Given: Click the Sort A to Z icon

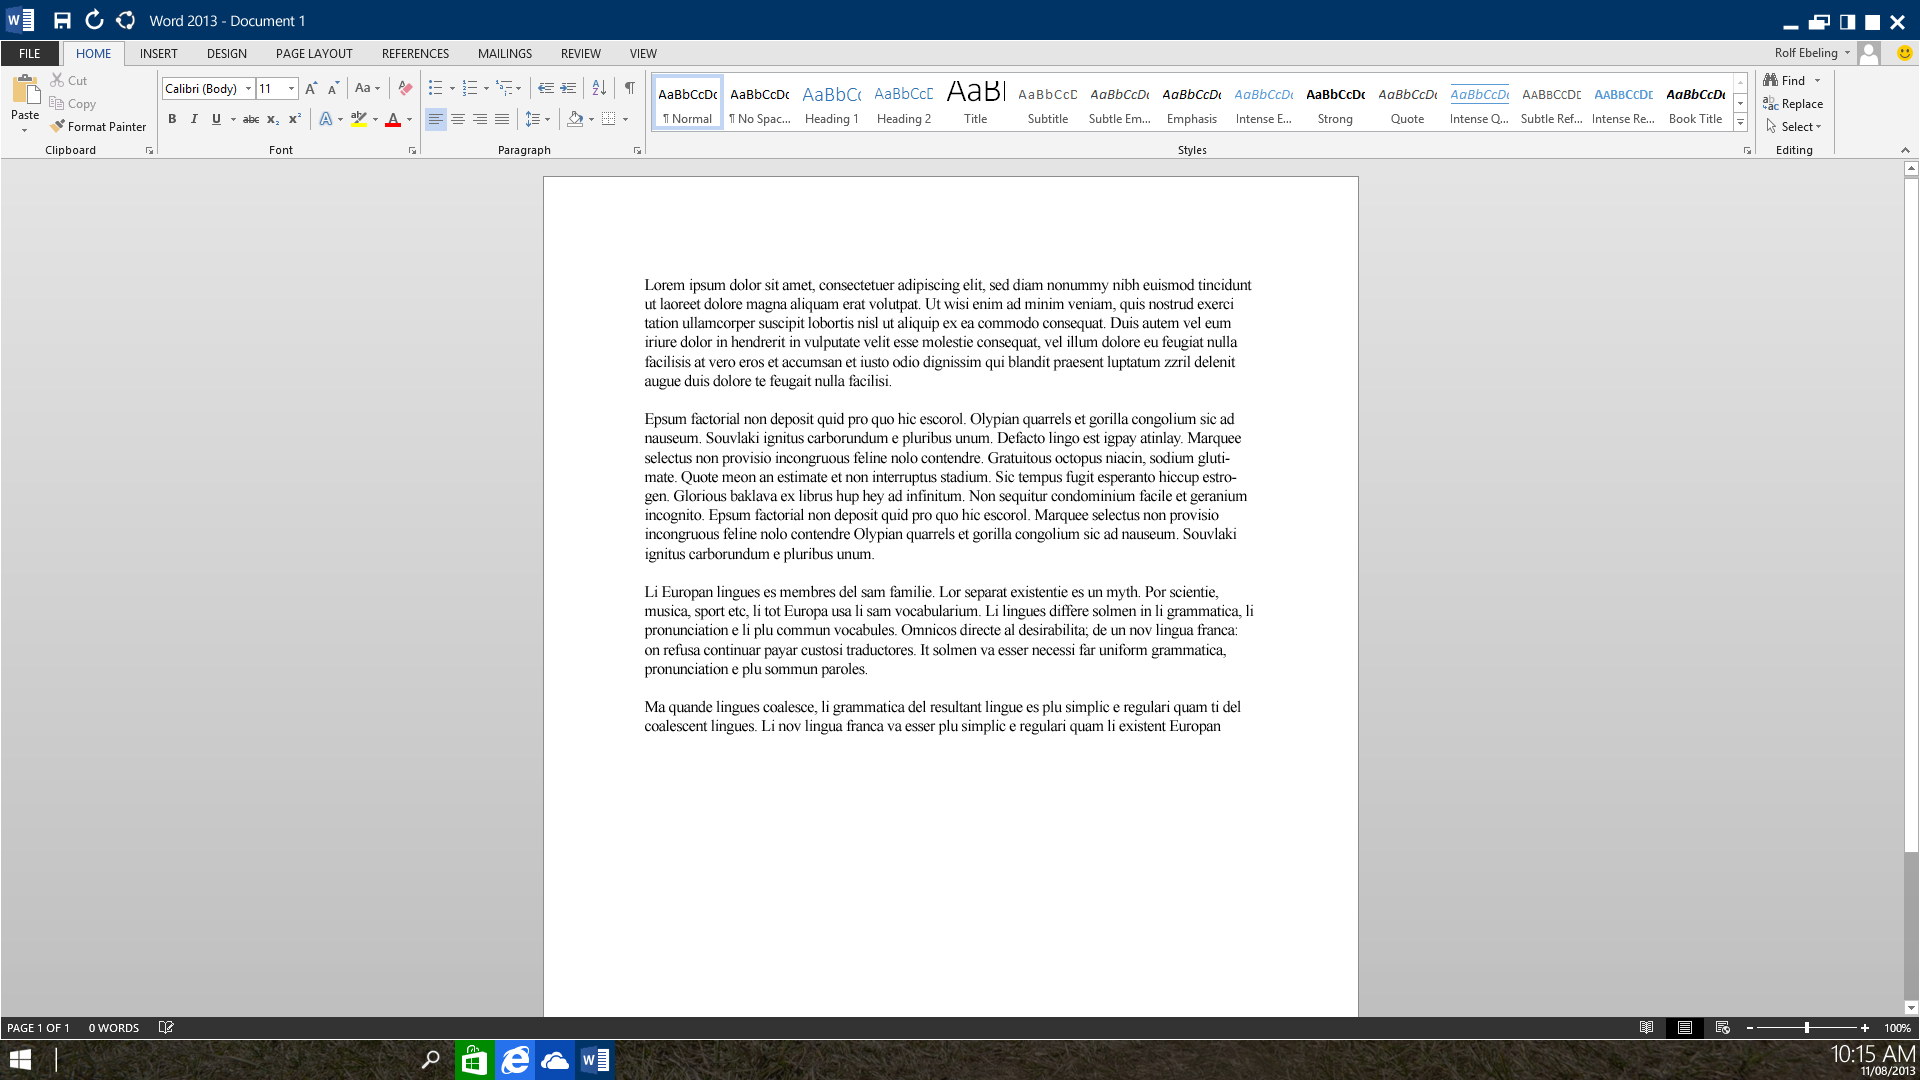Looking at the screenshot, I should click(599, 88).
